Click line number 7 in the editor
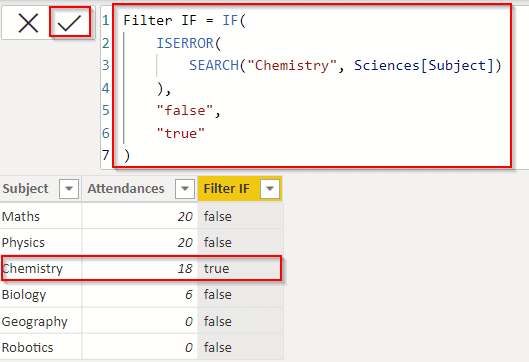The image size is (529, 362). point(106,155)
